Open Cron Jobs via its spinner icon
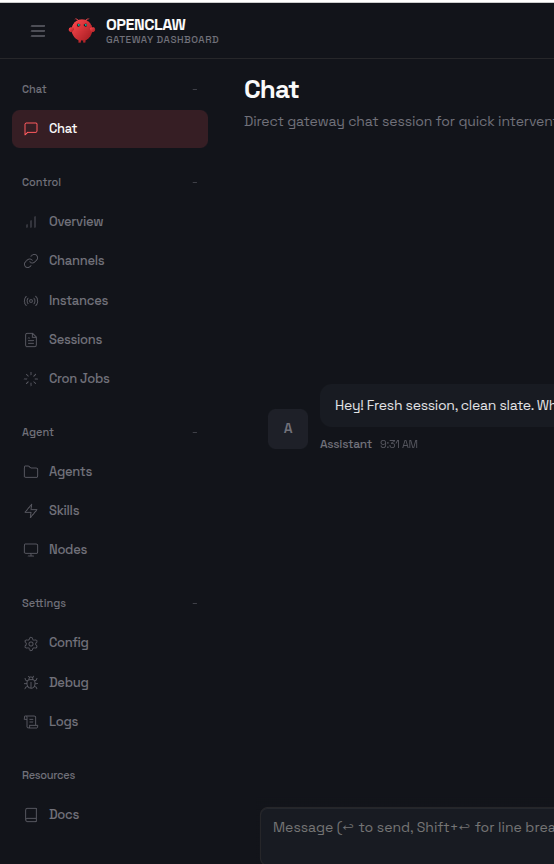Screen dimensions: 554x864 tap(31, 379)
